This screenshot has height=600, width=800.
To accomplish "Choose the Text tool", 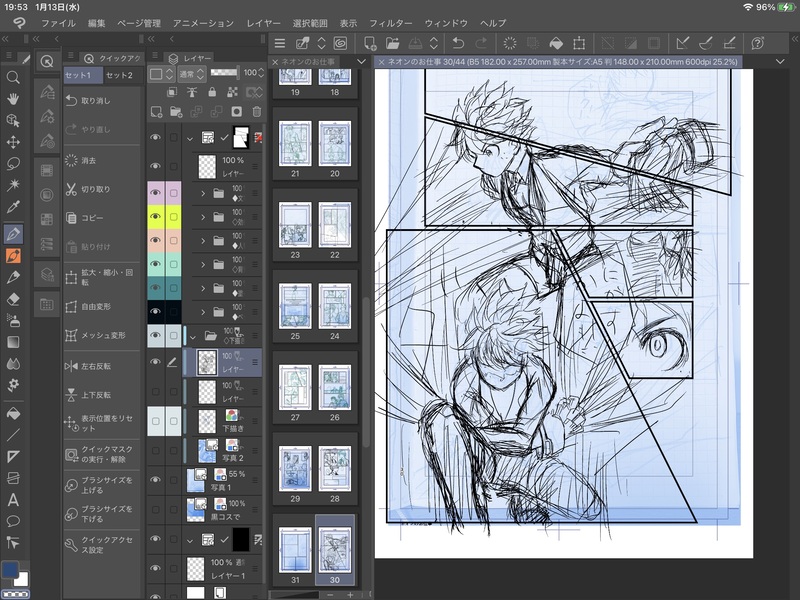I will click(x=13, y=499).
